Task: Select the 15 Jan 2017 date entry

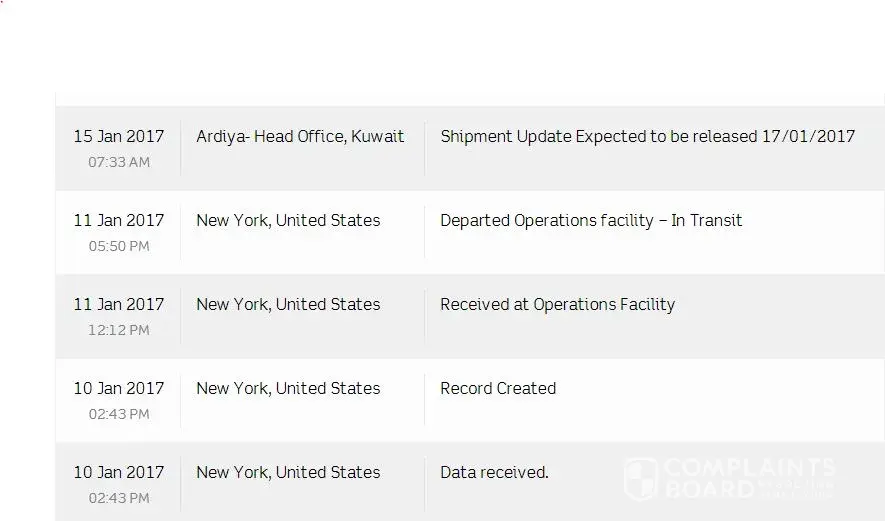Action: 119,136
